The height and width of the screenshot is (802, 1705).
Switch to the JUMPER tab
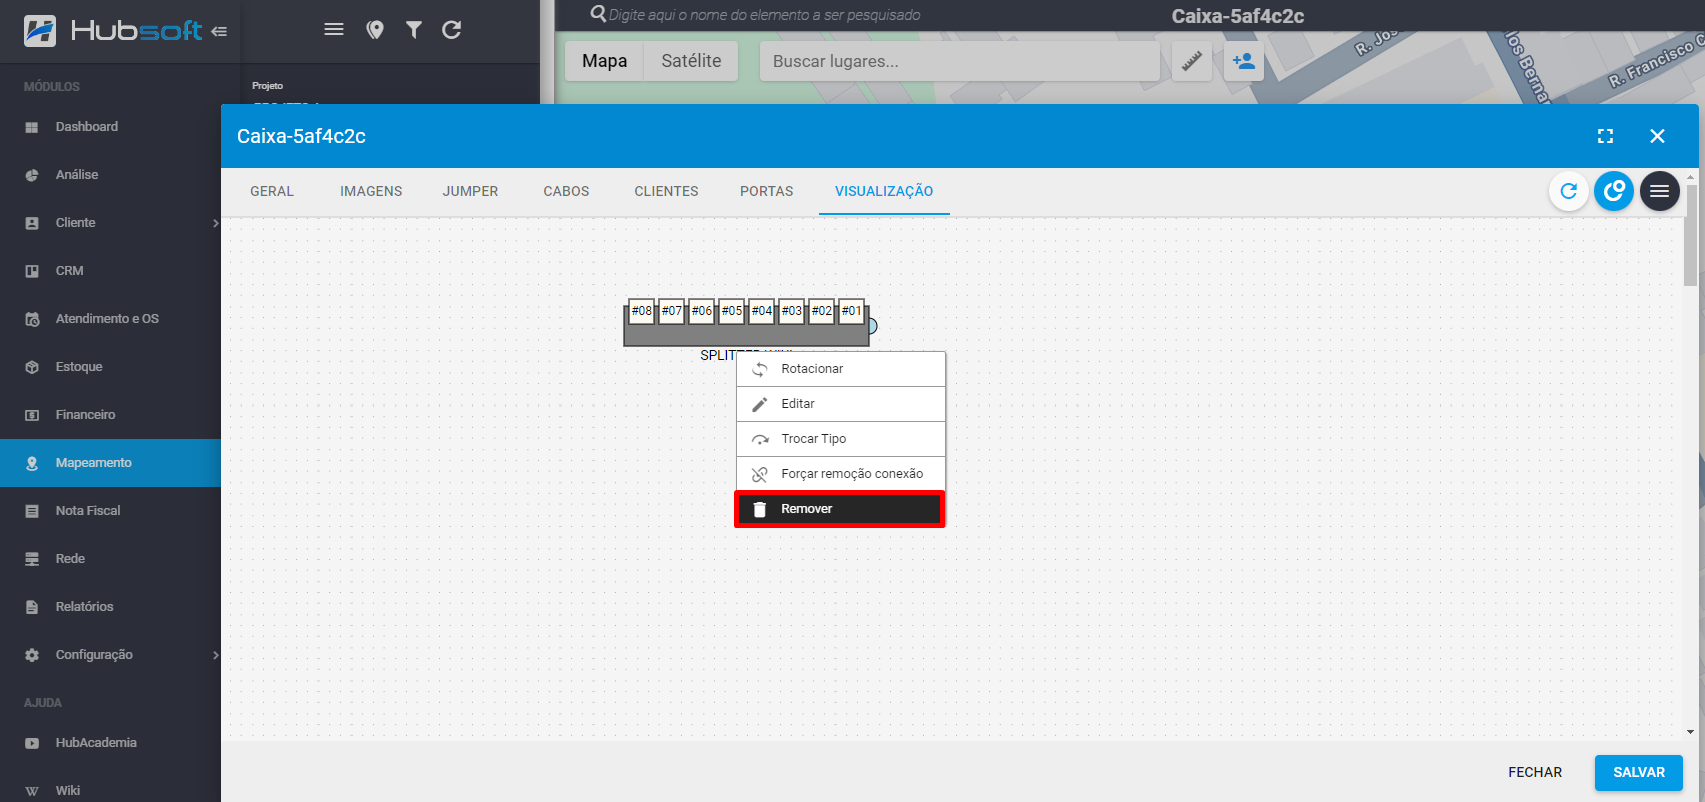point(470,191)
